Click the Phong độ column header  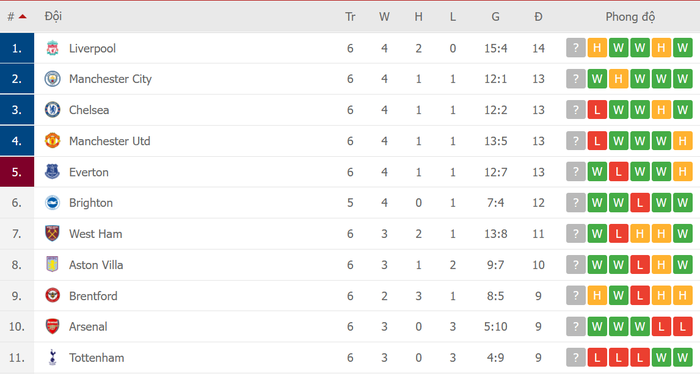pos(630,17)
